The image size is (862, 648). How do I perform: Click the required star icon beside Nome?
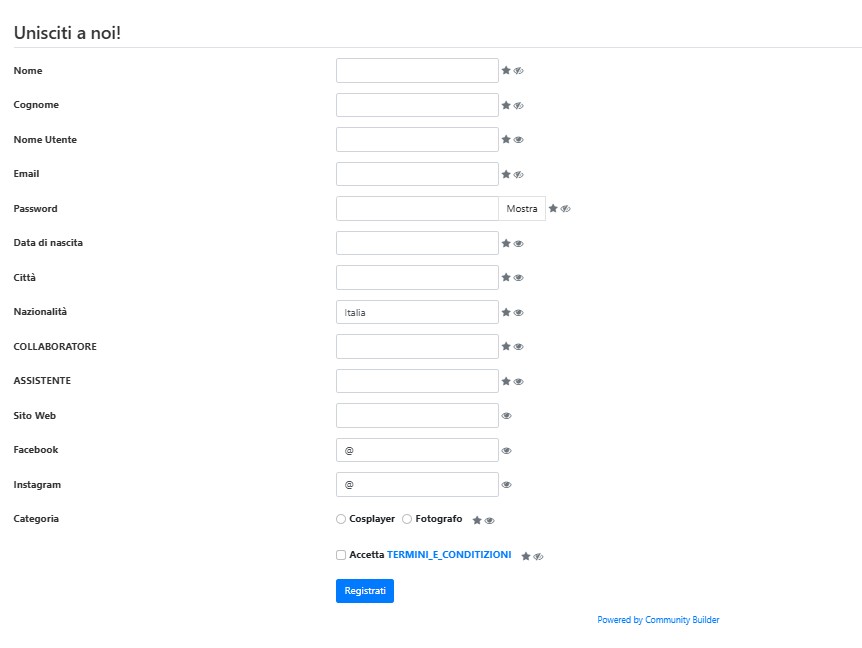[x=506, y=70]
